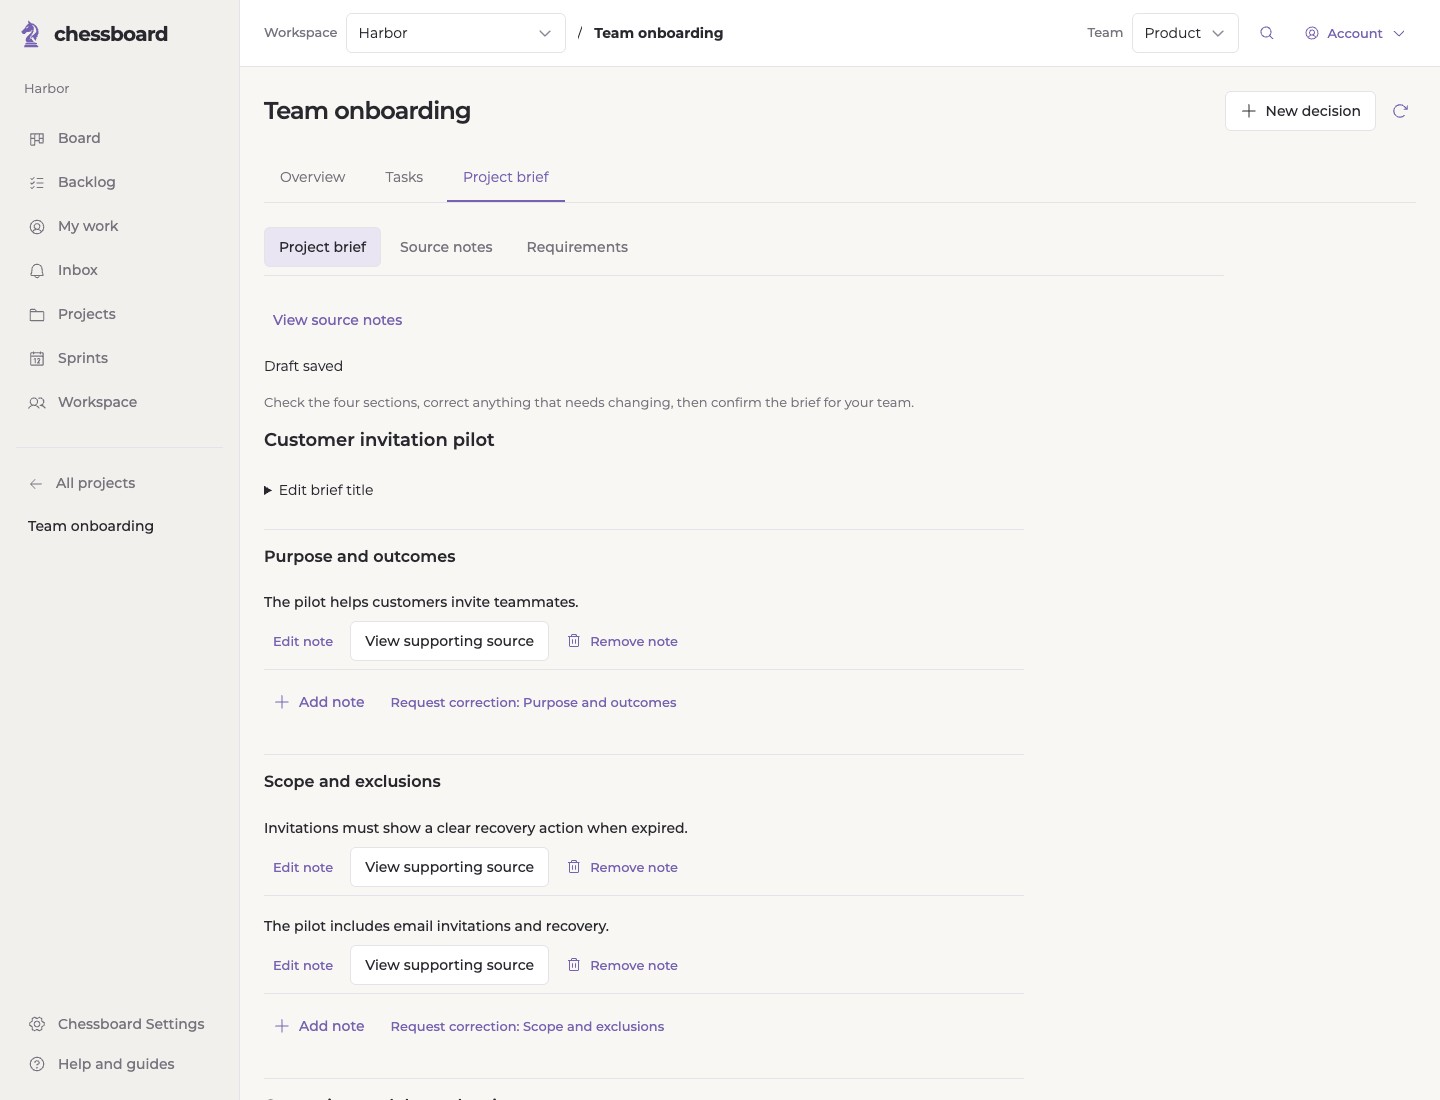1440x1100 pixels.
Task: Click the Inbox bell icon
Action: tap(37, 271)
